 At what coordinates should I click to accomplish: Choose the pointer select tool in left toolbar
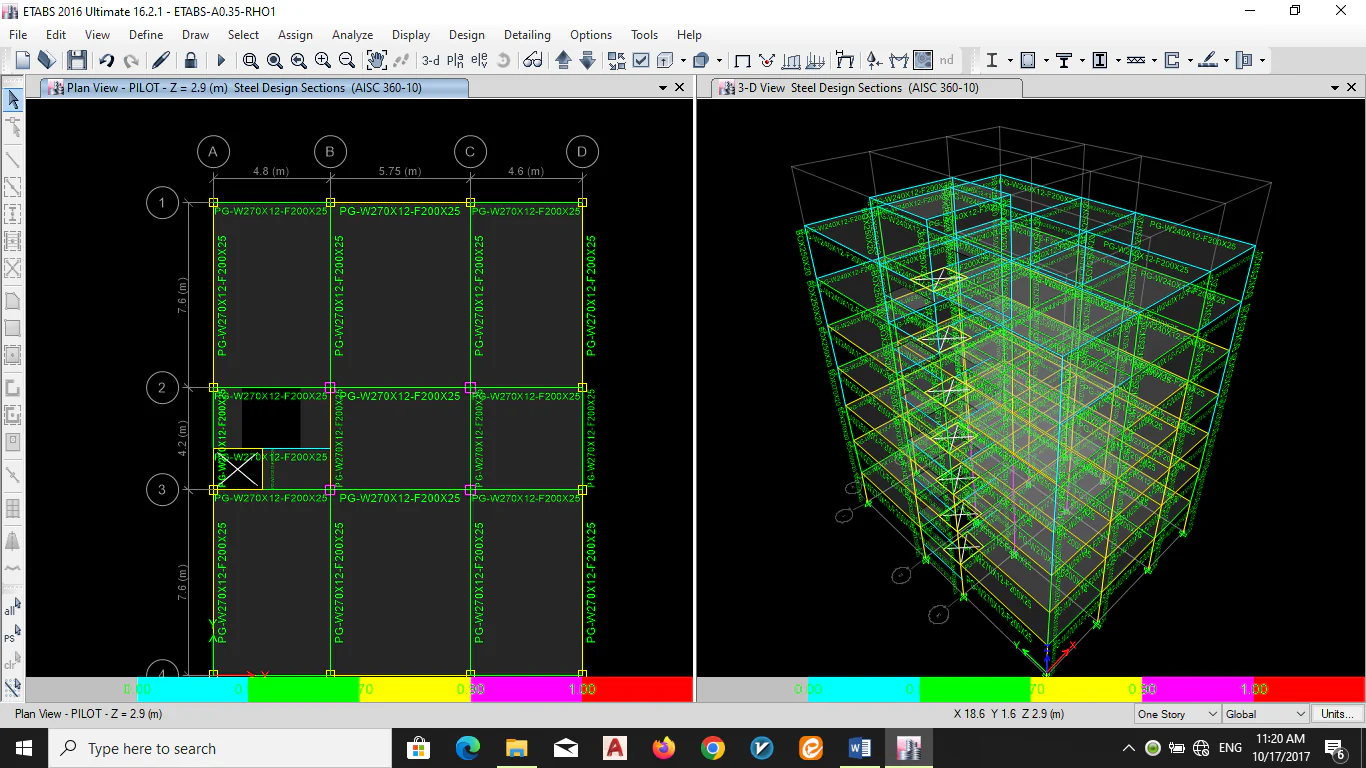[x=13, y=99]
